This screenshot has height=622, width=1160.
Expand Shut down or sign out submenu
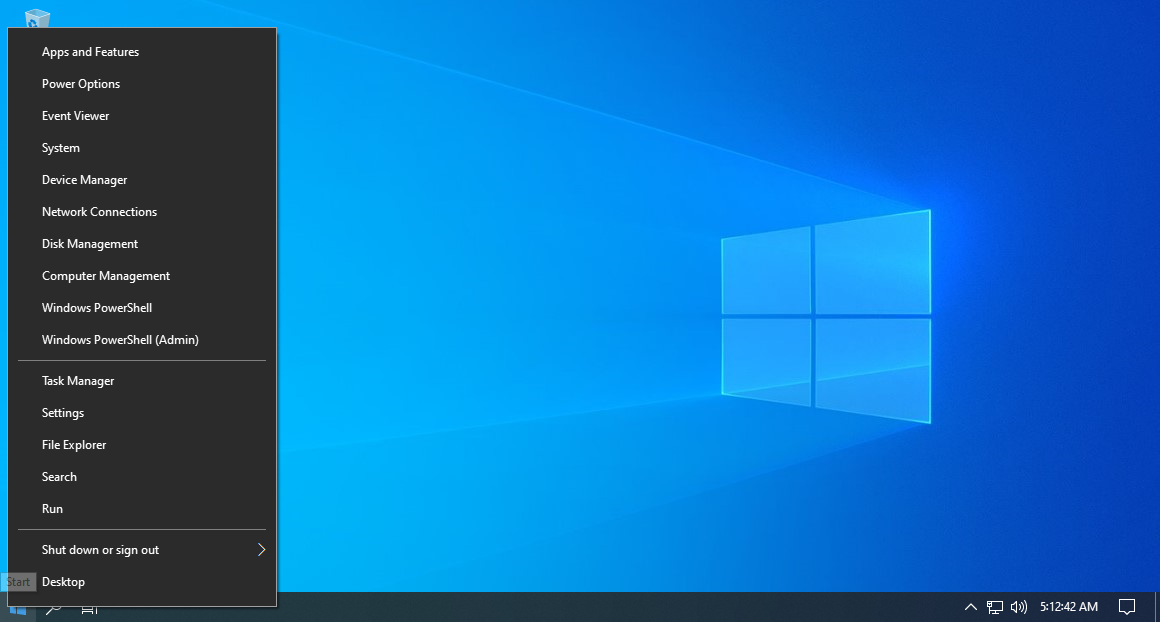pos(142,550)
